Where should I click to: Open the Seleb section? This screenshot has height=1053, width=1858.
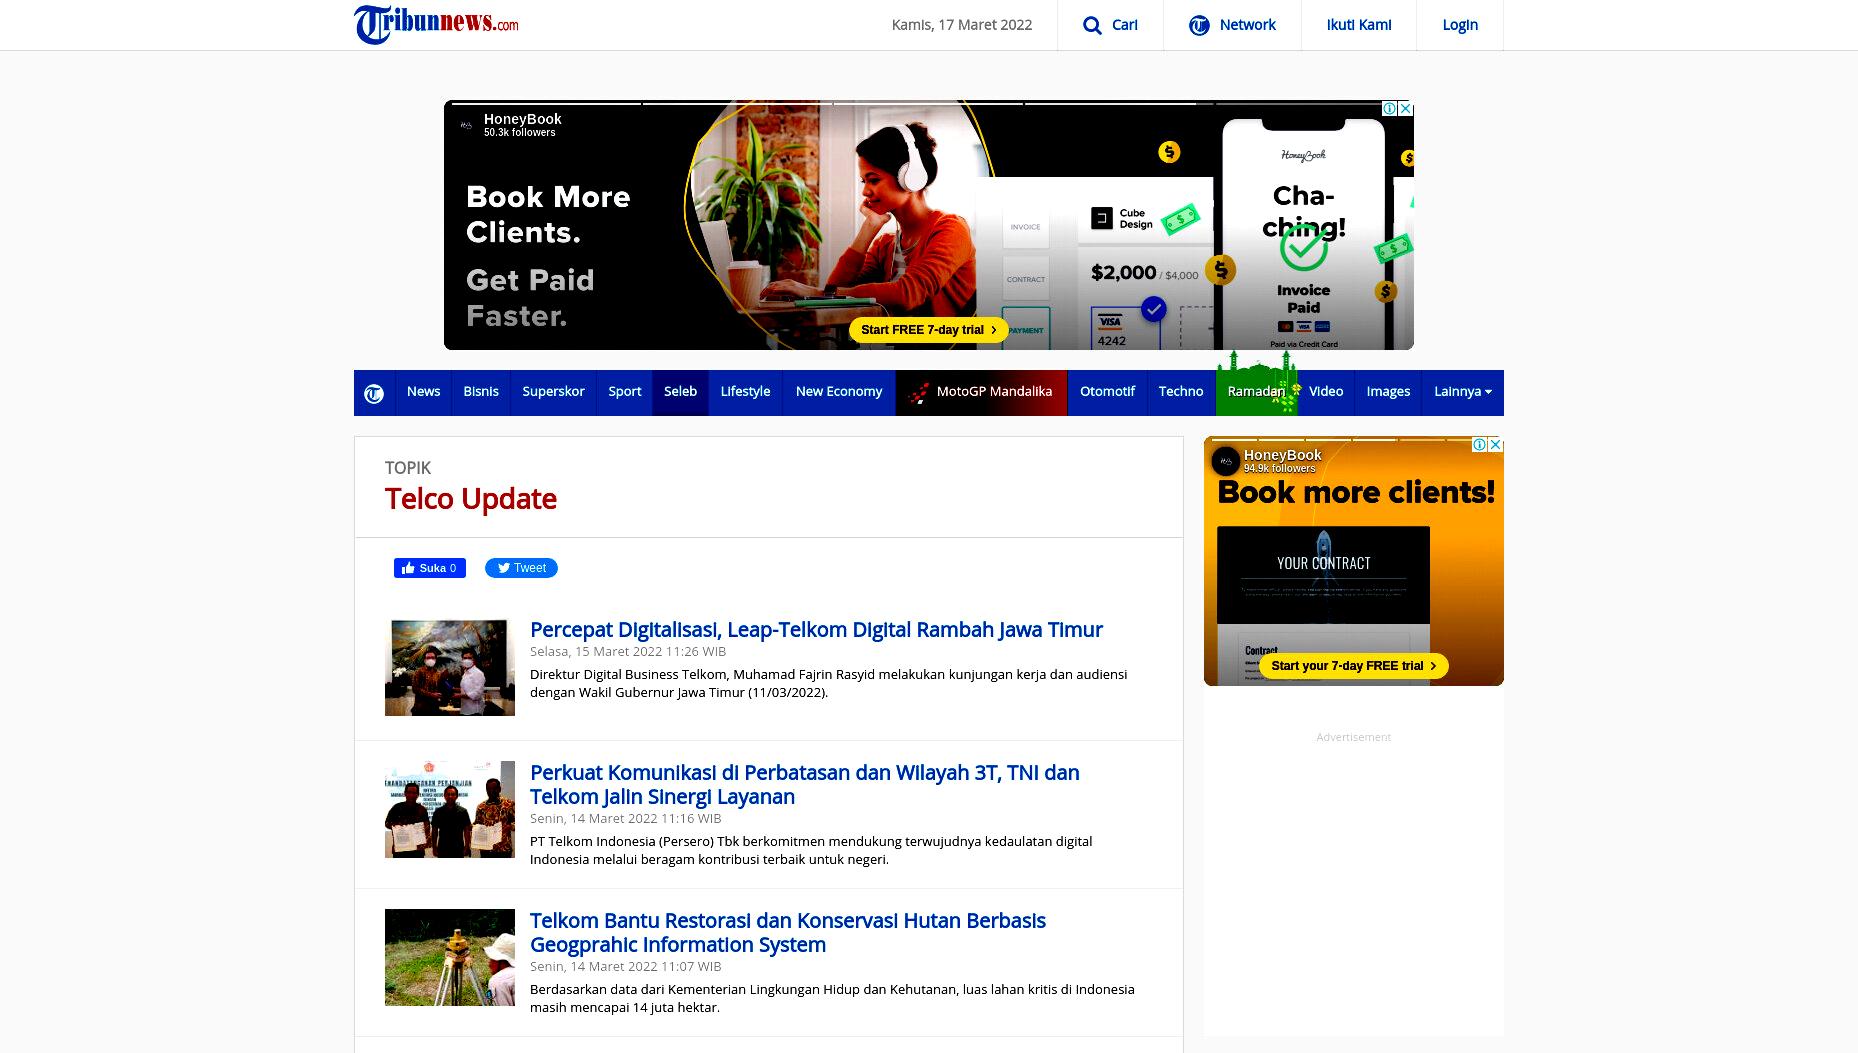click(680, 392)
